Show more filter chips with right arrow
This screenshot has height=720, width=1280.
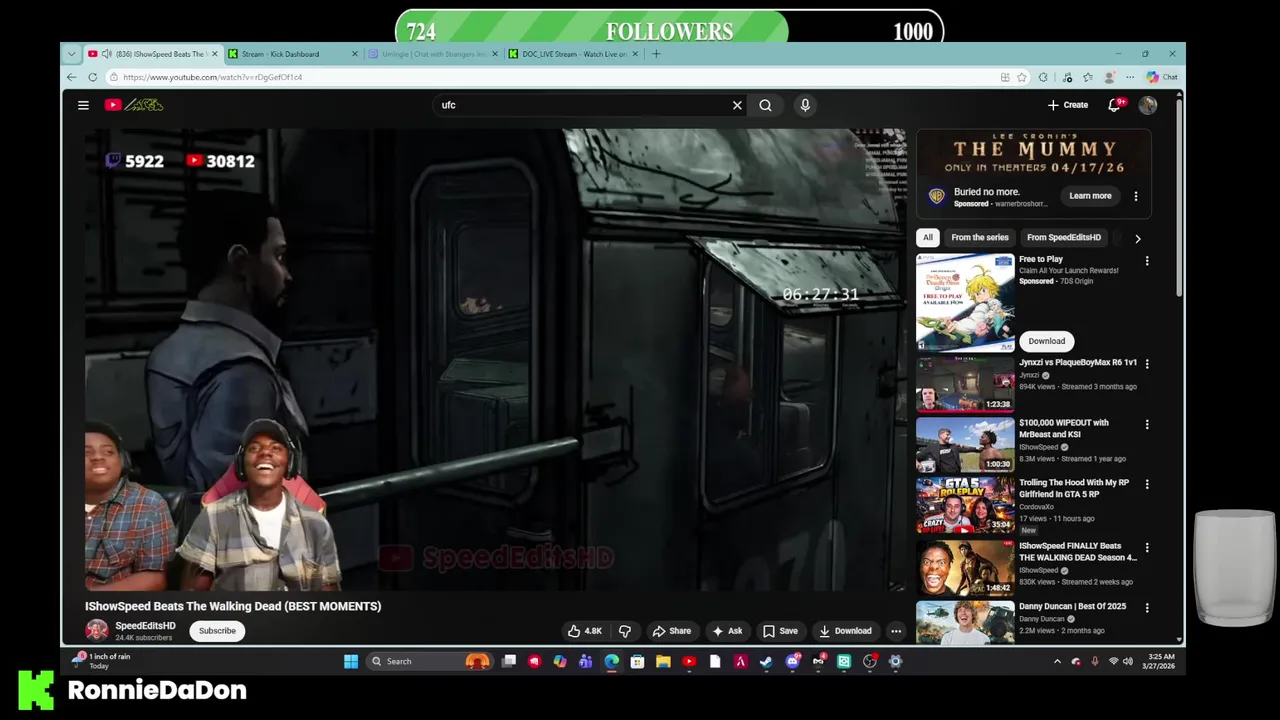tap(1137, 238)
